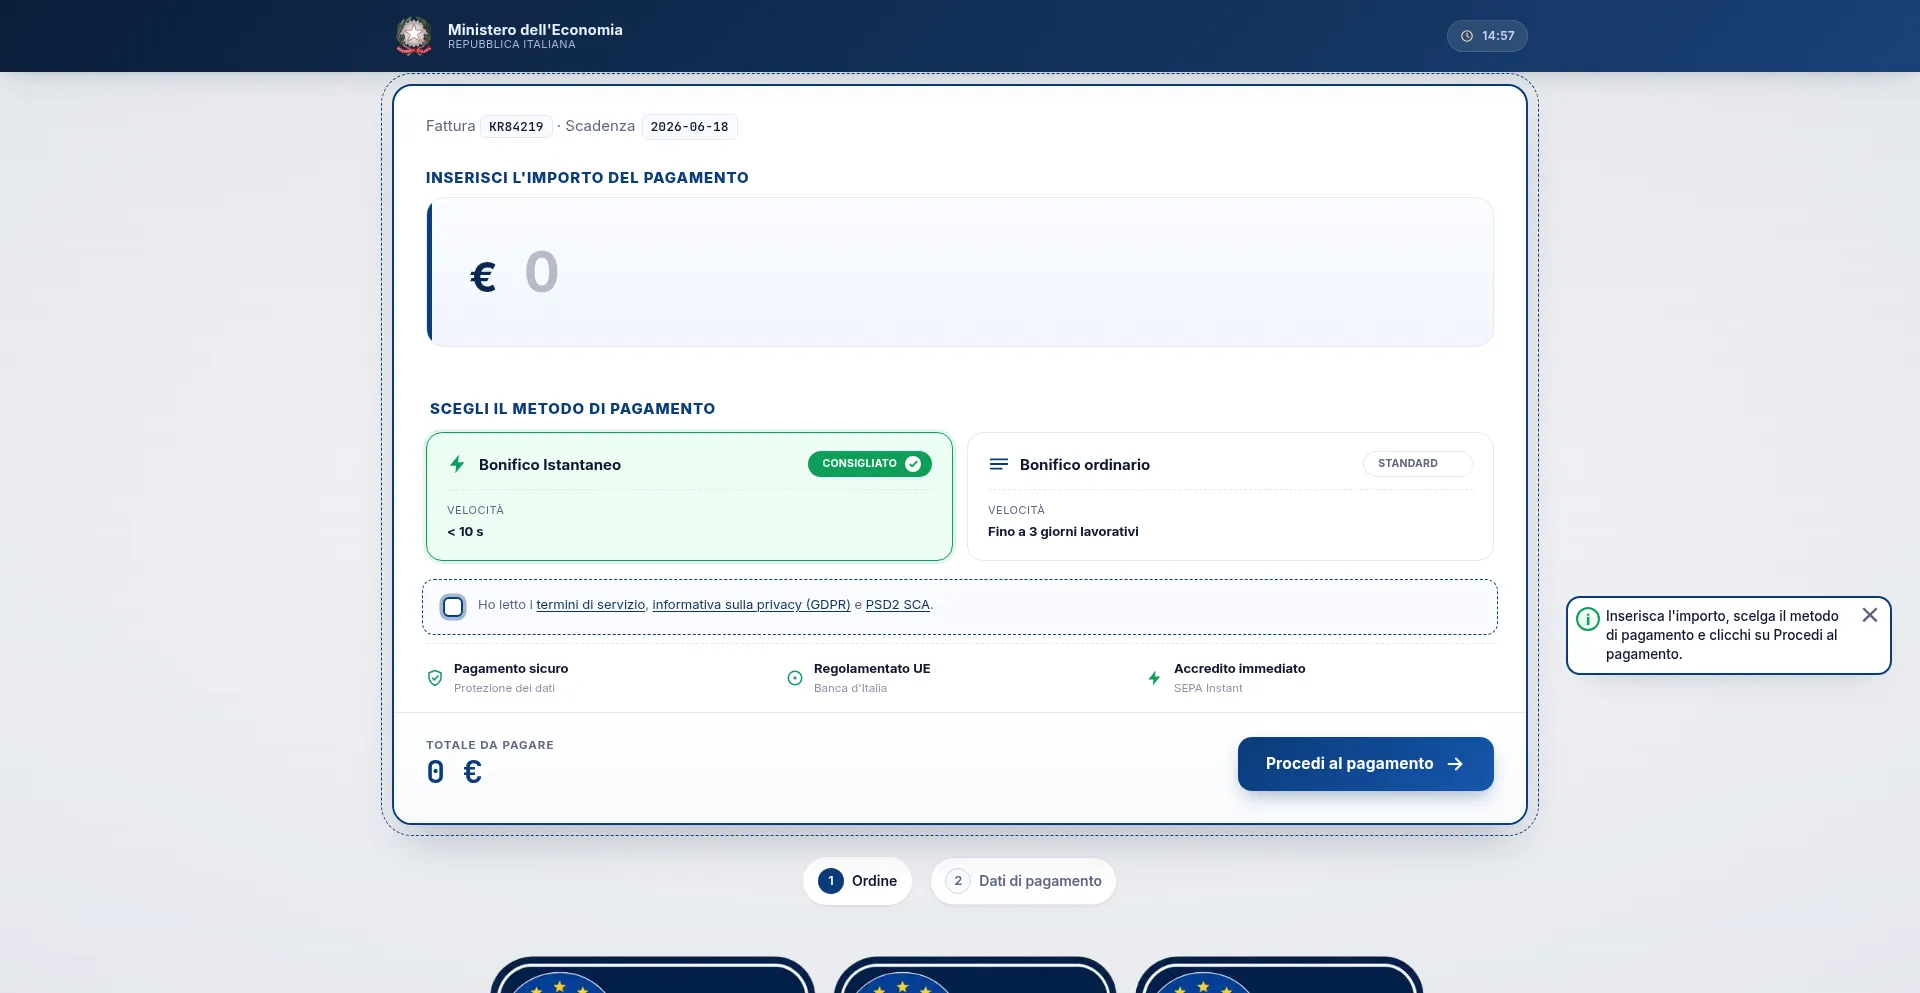
Task: Click the TOTALE DA PAGARE label
Action: 490,745
